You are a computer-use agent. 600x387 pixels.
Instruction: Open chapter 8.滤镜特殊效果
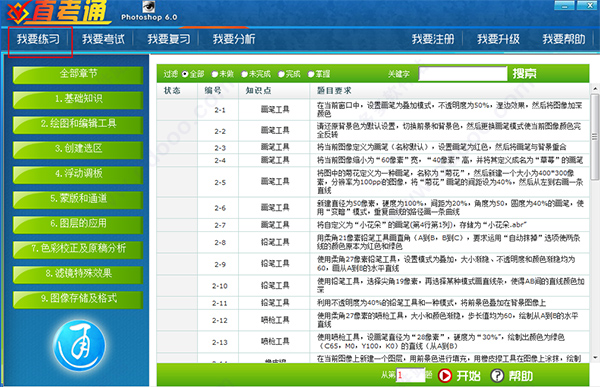(78, 274)
